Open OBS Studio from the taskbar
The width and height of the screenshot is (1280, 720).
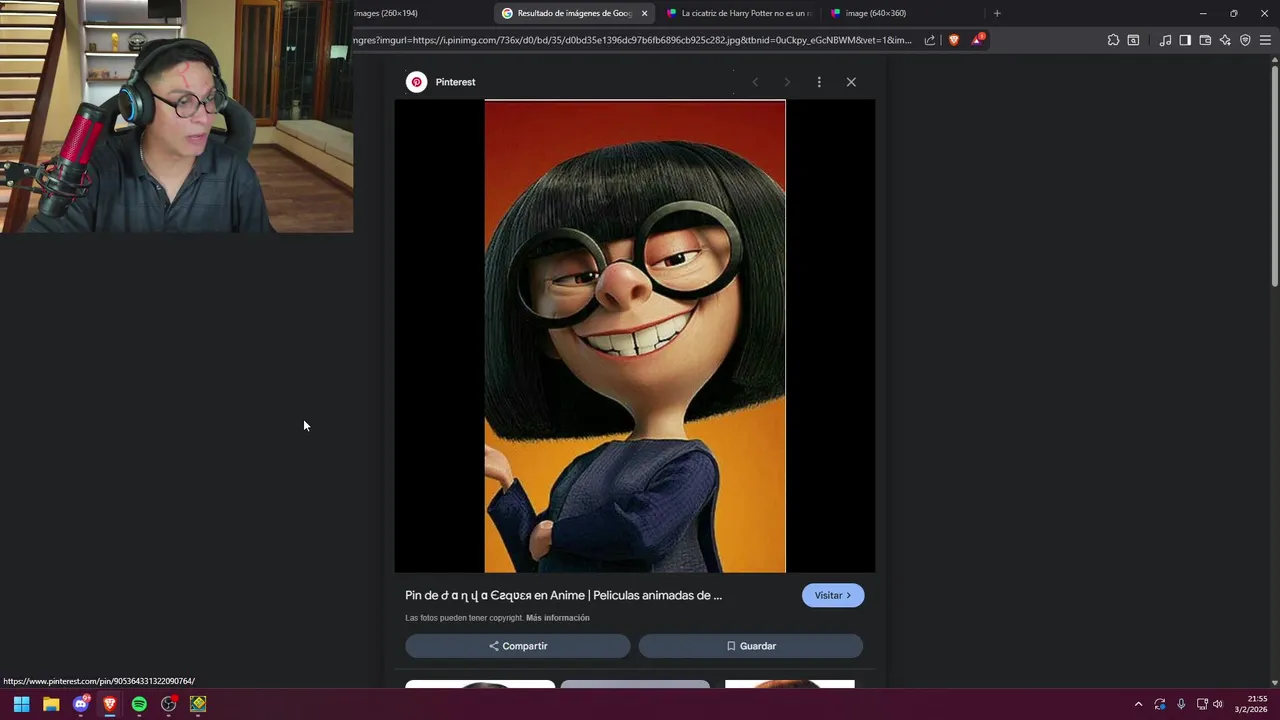pyautogui.click(x=169, y=704)
